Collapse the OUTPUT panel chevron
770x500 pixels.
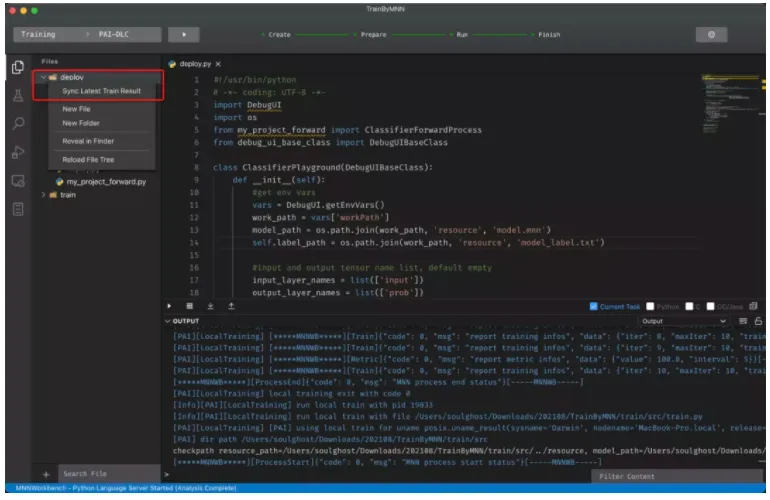tap(167, 321)
